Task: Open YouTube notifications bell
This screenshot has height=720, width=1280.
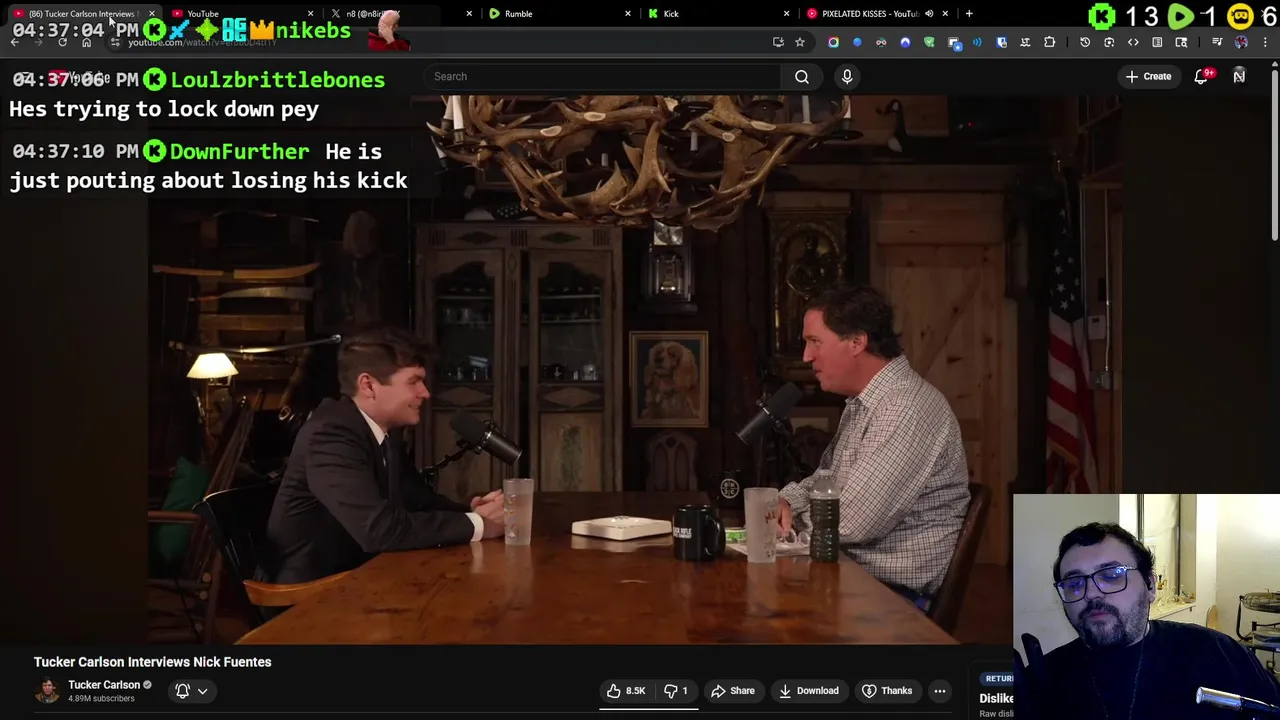Action: point(1202,76)
